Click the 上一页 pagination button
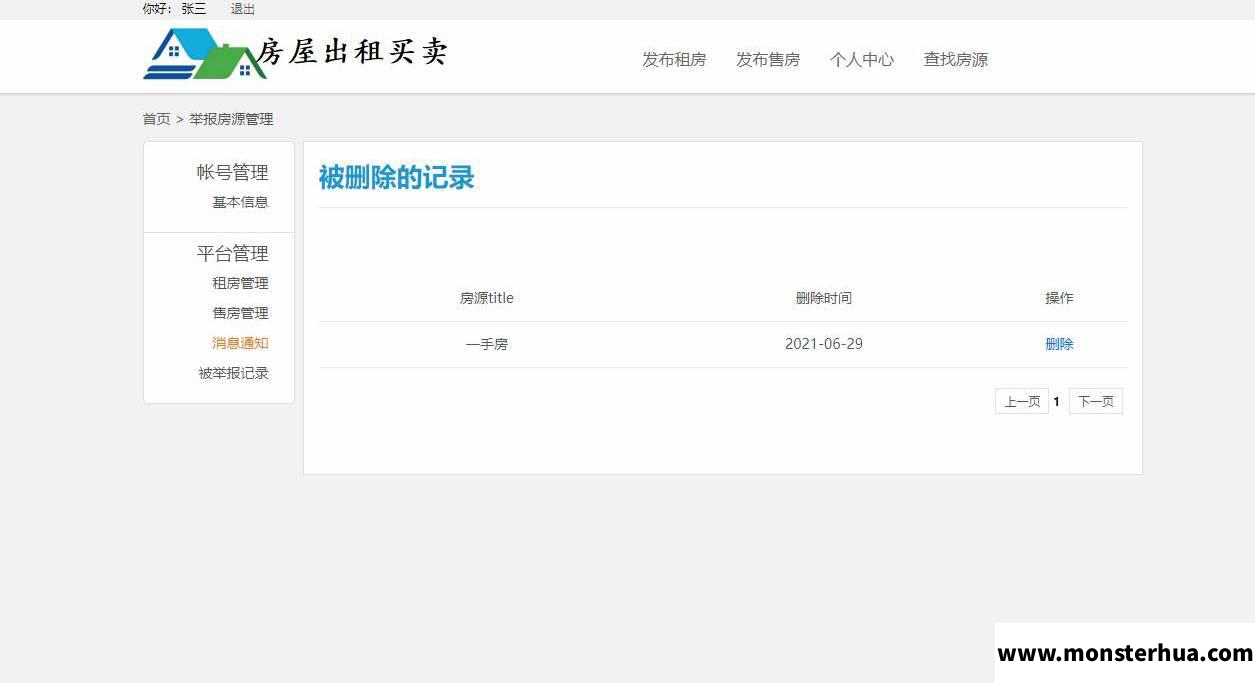The height and width of the screenshot is (683, 1255). click(x=1022, y=401)
